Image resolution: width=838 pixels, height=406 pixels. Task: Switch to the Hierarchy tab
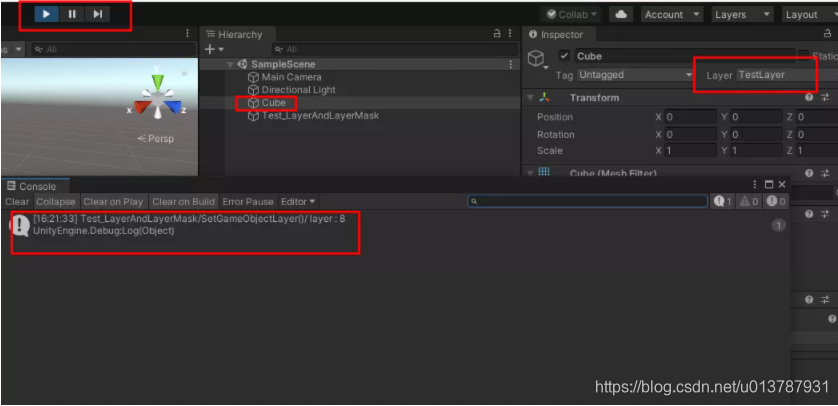234,34
